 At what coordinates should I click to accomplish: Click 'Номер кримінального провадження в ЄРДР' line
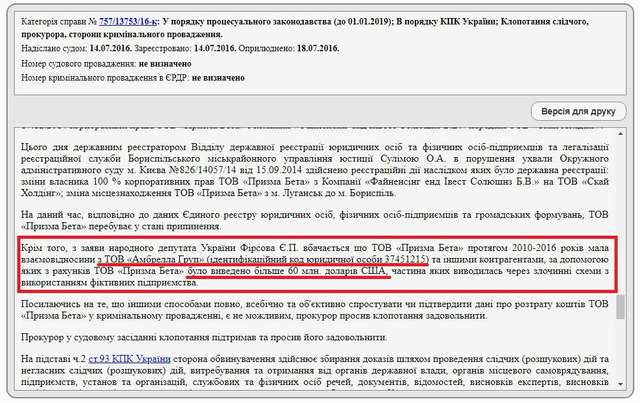[x=133, y=78]
